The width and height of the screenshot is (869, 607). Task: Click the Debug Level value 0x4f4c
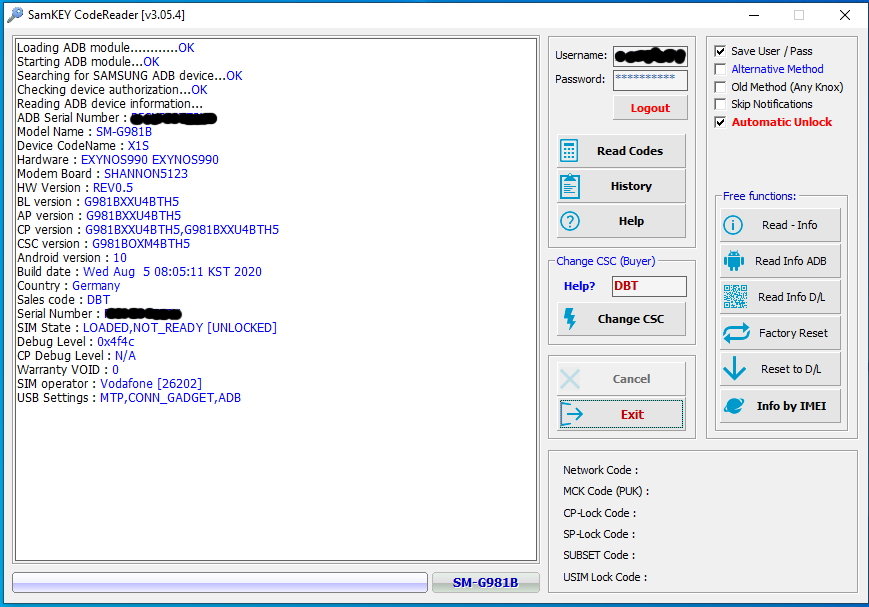(x=116, y=342)
